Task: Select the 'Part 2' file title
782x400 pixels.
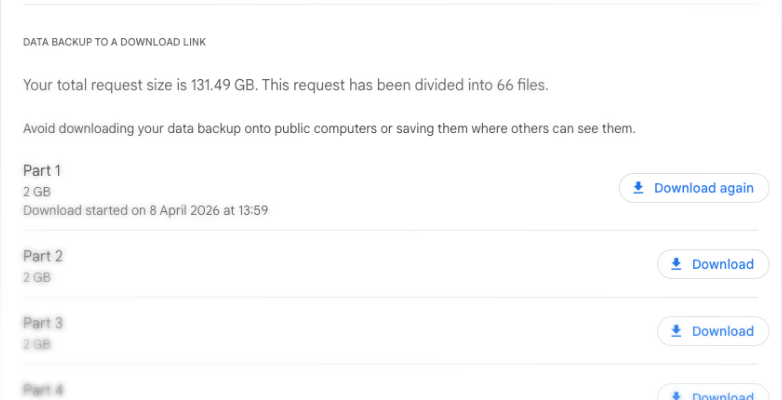Action: pos(43,257)
